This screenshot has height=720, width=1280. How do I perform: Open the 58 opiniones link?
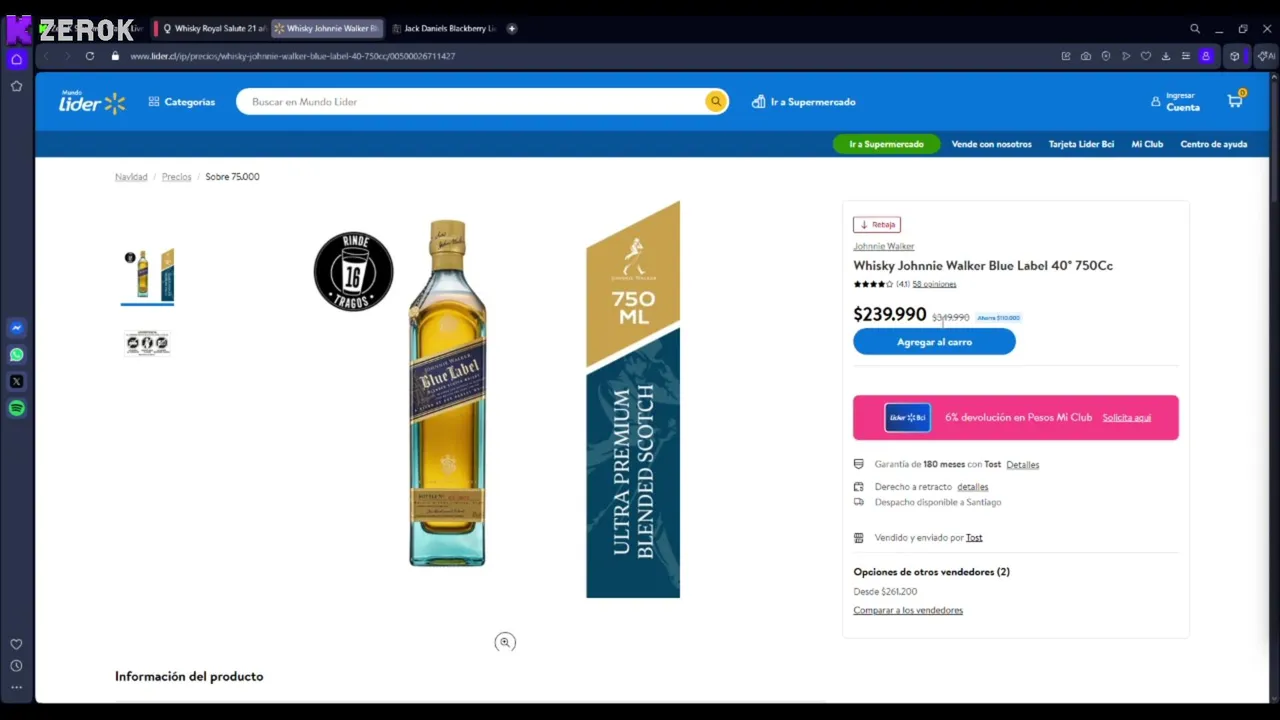[x=934, y=284]
